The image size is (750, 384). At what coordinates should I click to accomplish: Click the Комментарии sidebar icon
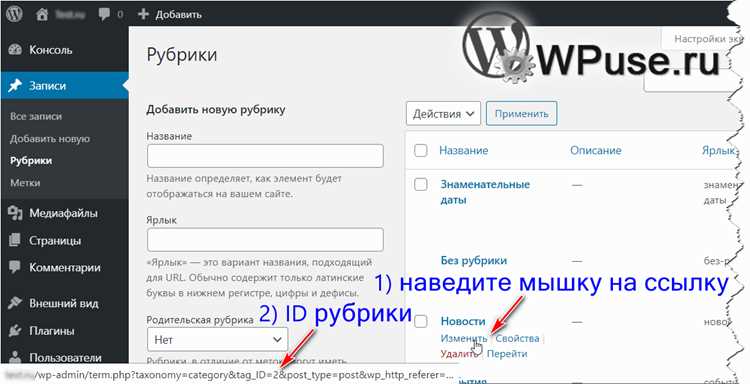(x=16, y=267)
